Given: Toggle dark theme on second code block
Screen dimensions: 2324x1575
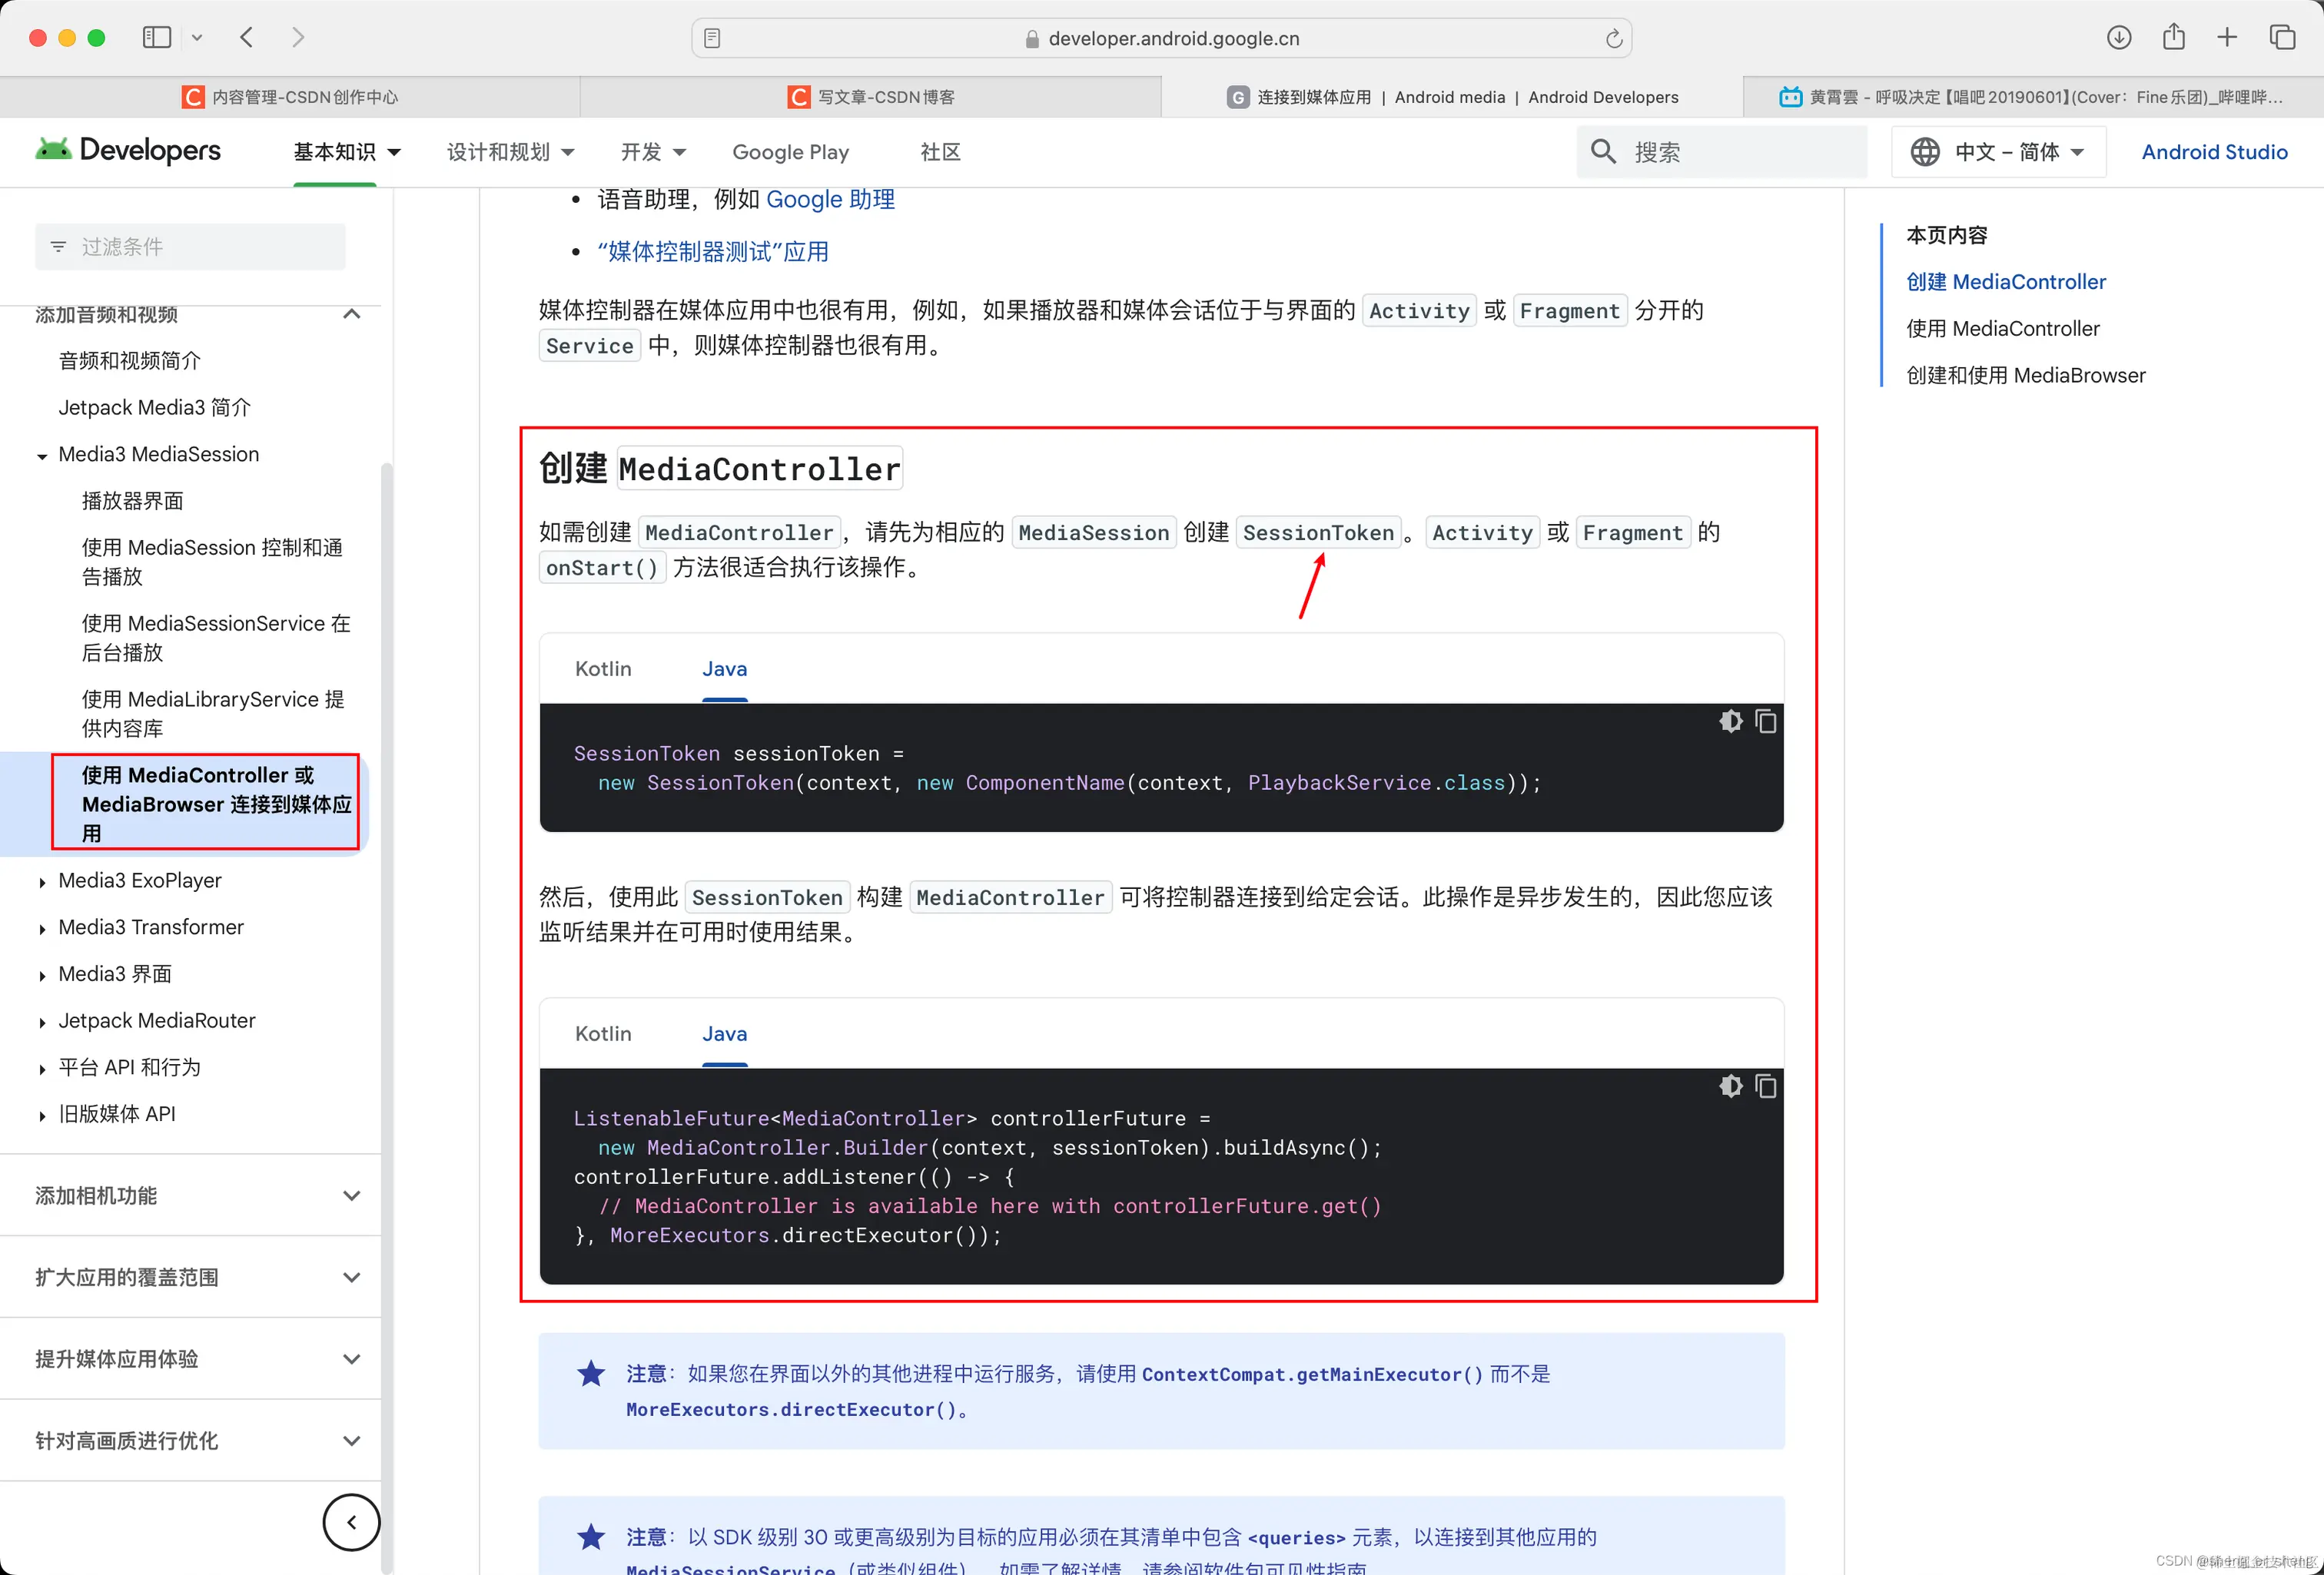Looking at the screenshot, I should (1730, 1086).
